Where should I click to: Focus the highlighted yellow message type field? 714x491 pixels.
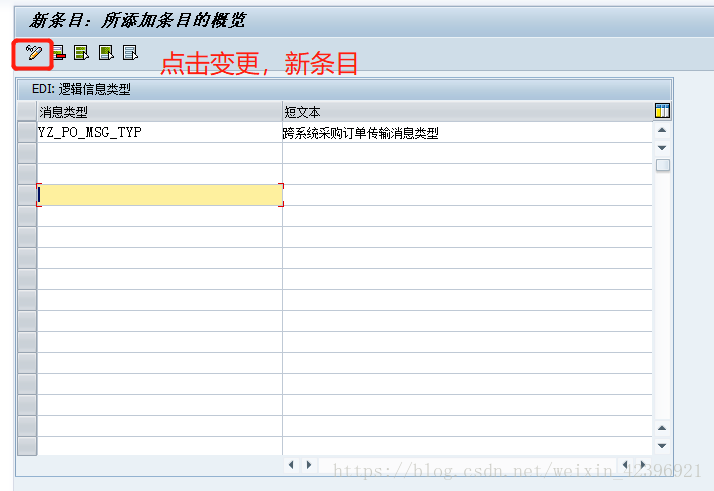pos(160,195)
